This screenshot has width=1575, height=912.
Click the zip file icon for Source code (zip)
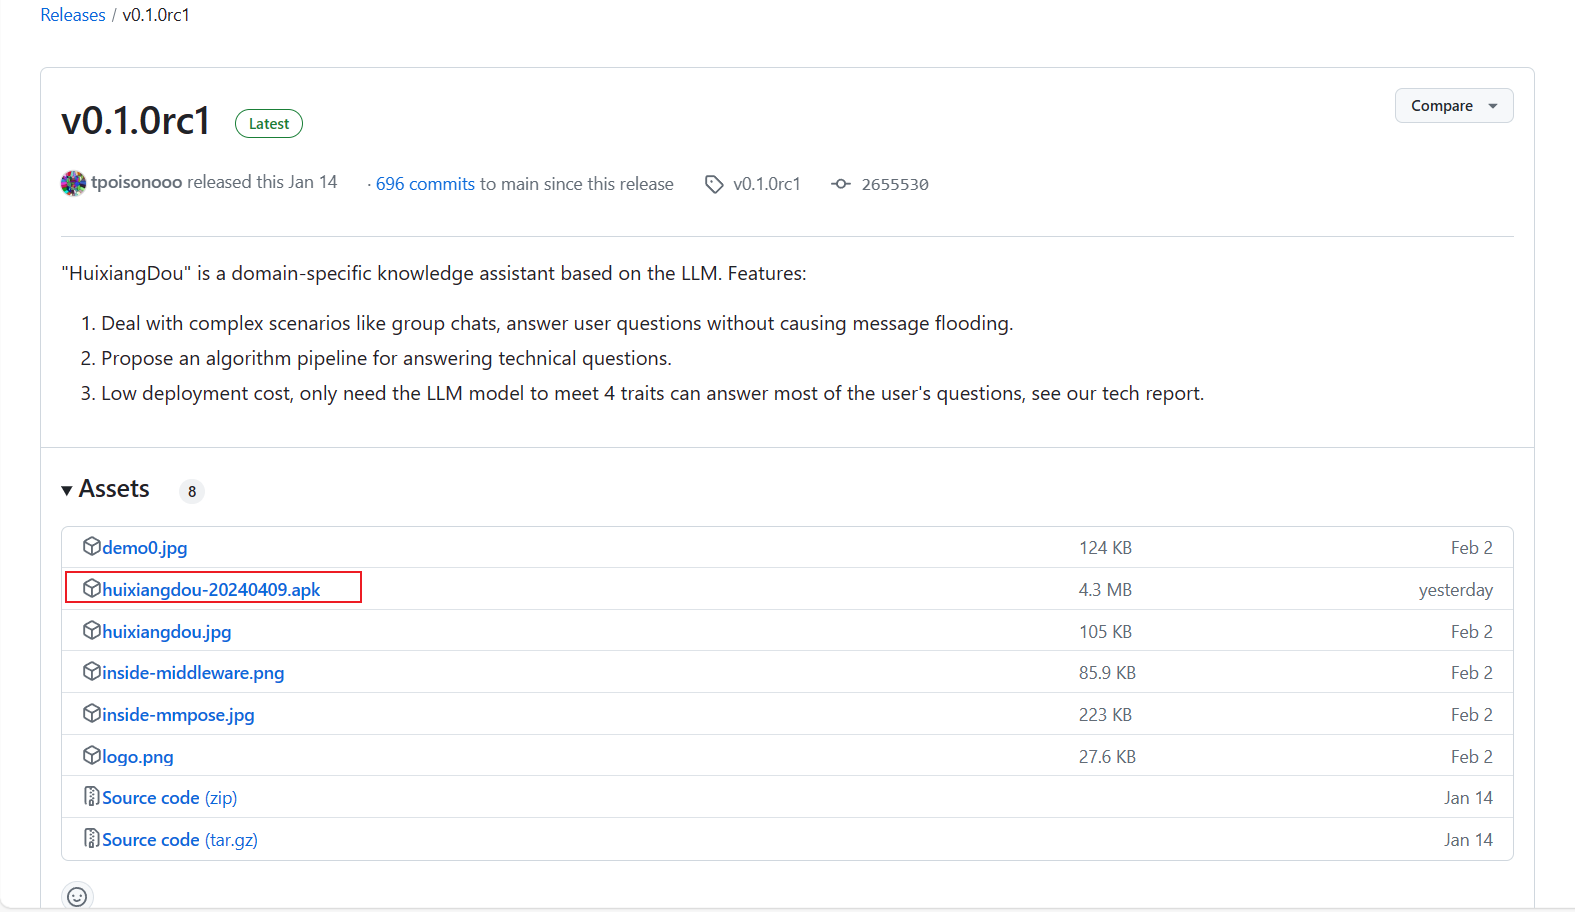[x=92, y=797]
